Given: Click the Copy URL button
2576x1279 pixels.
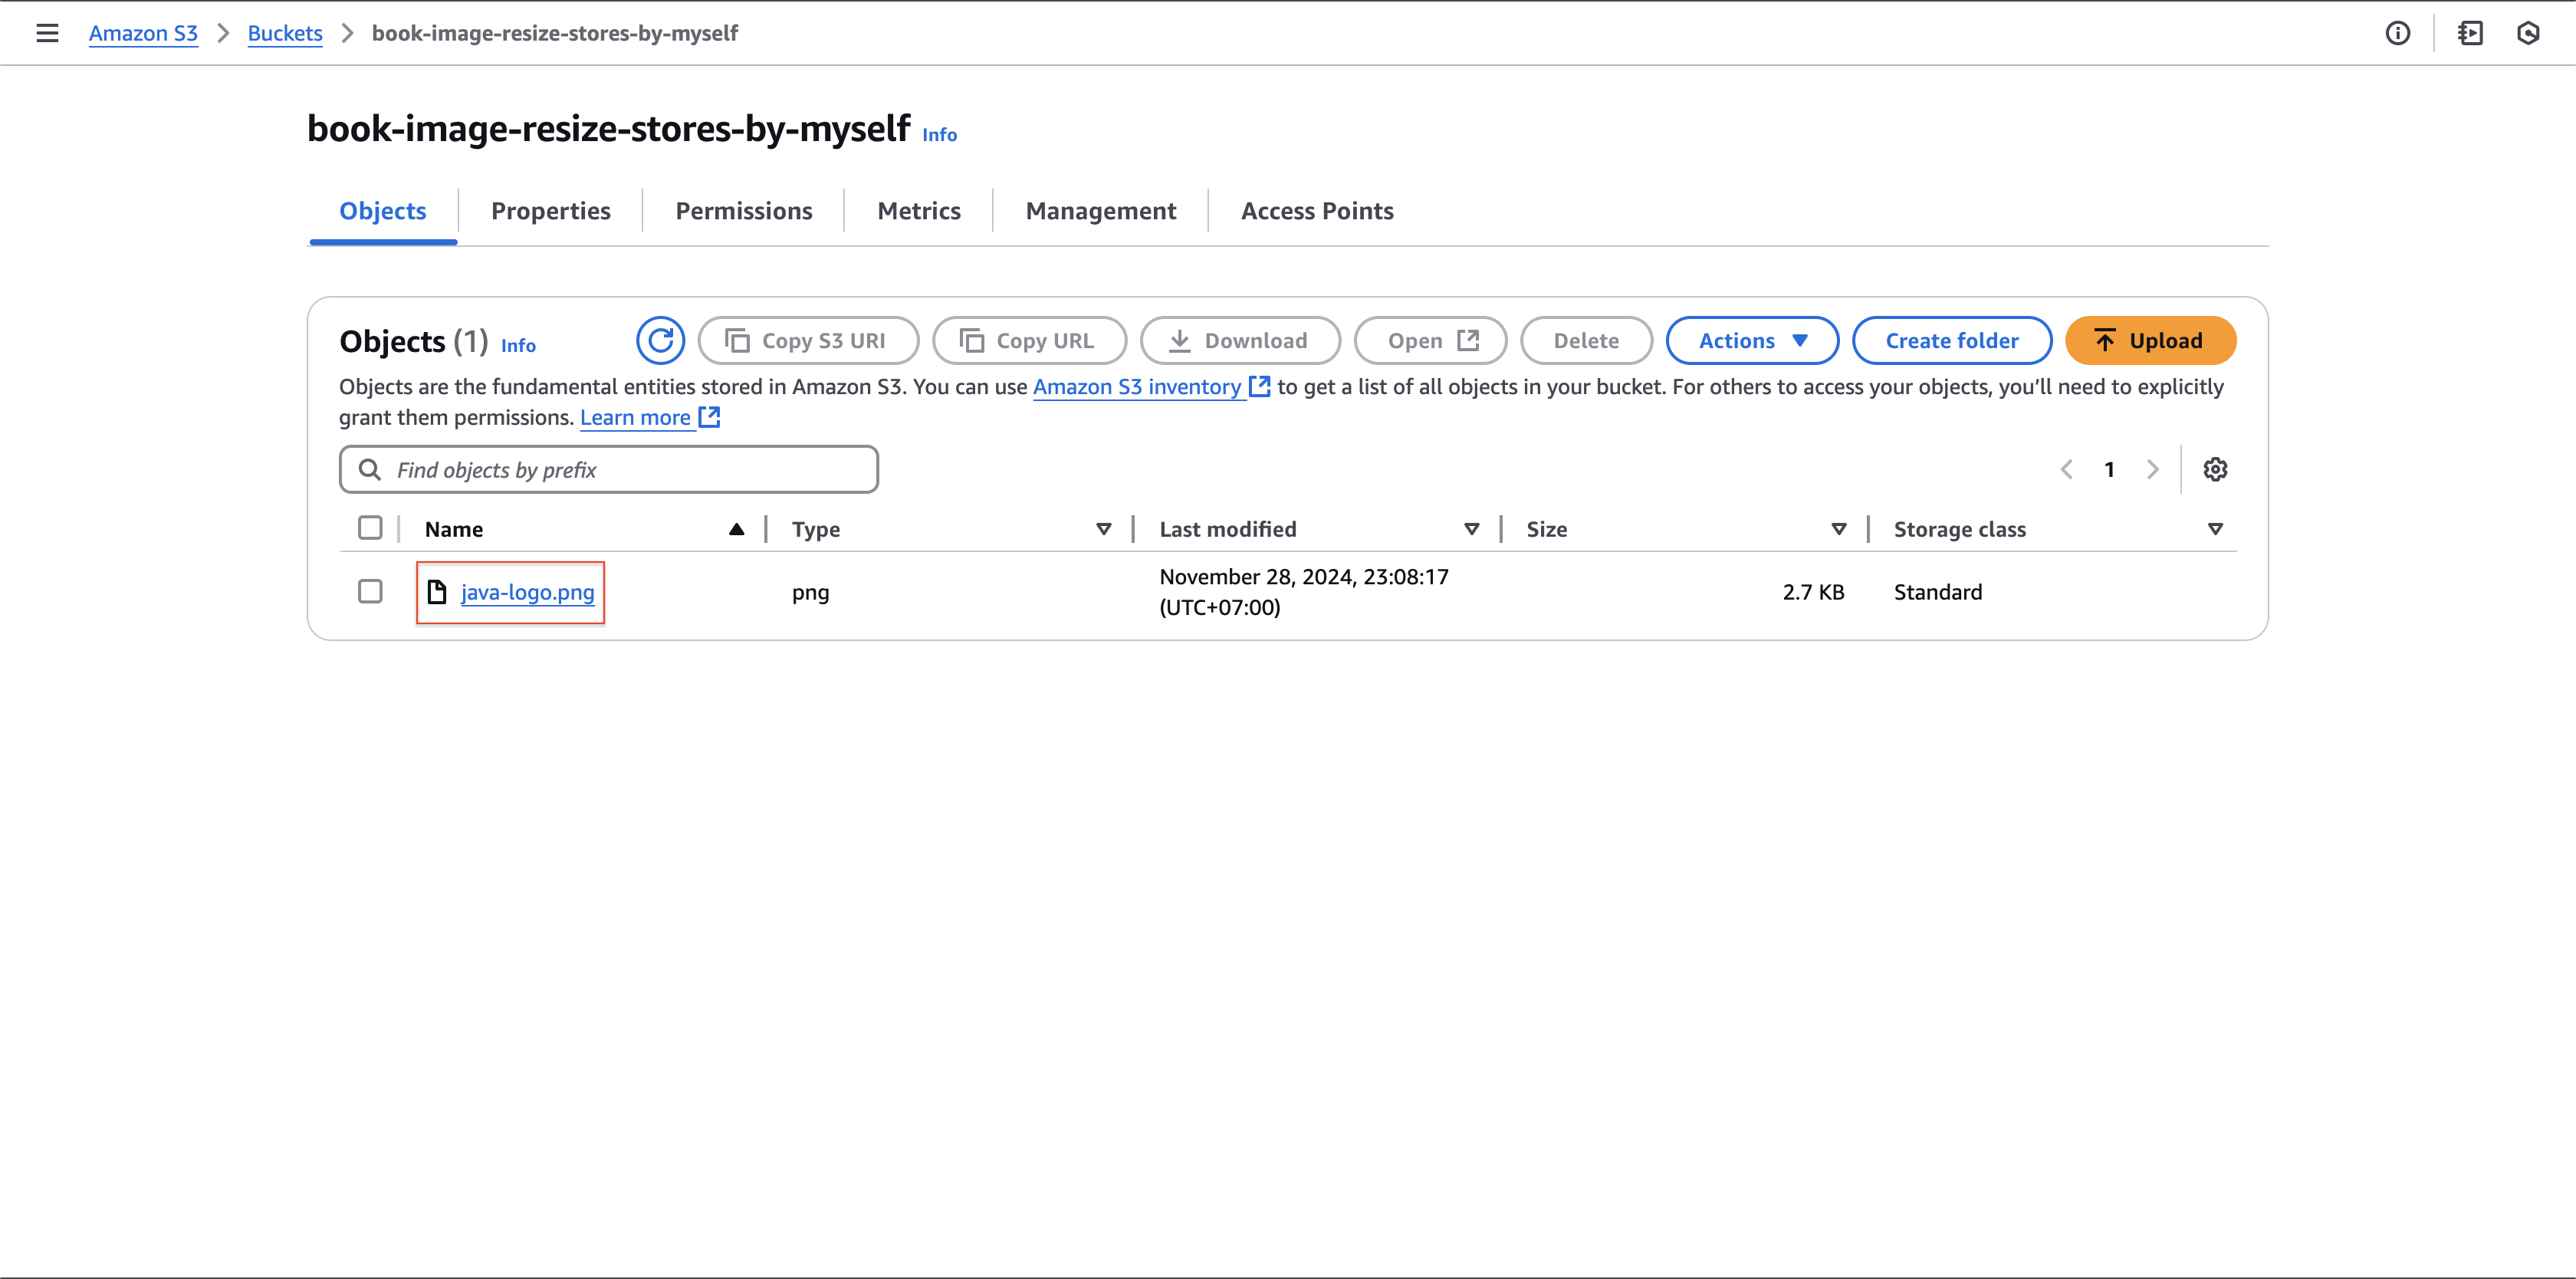Looking at the screenshot, I should point(1029,341).
